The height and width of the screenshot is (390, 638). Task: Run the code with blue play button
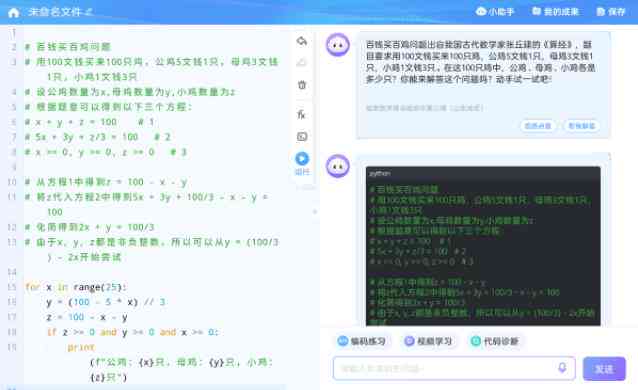coord(302,159)
